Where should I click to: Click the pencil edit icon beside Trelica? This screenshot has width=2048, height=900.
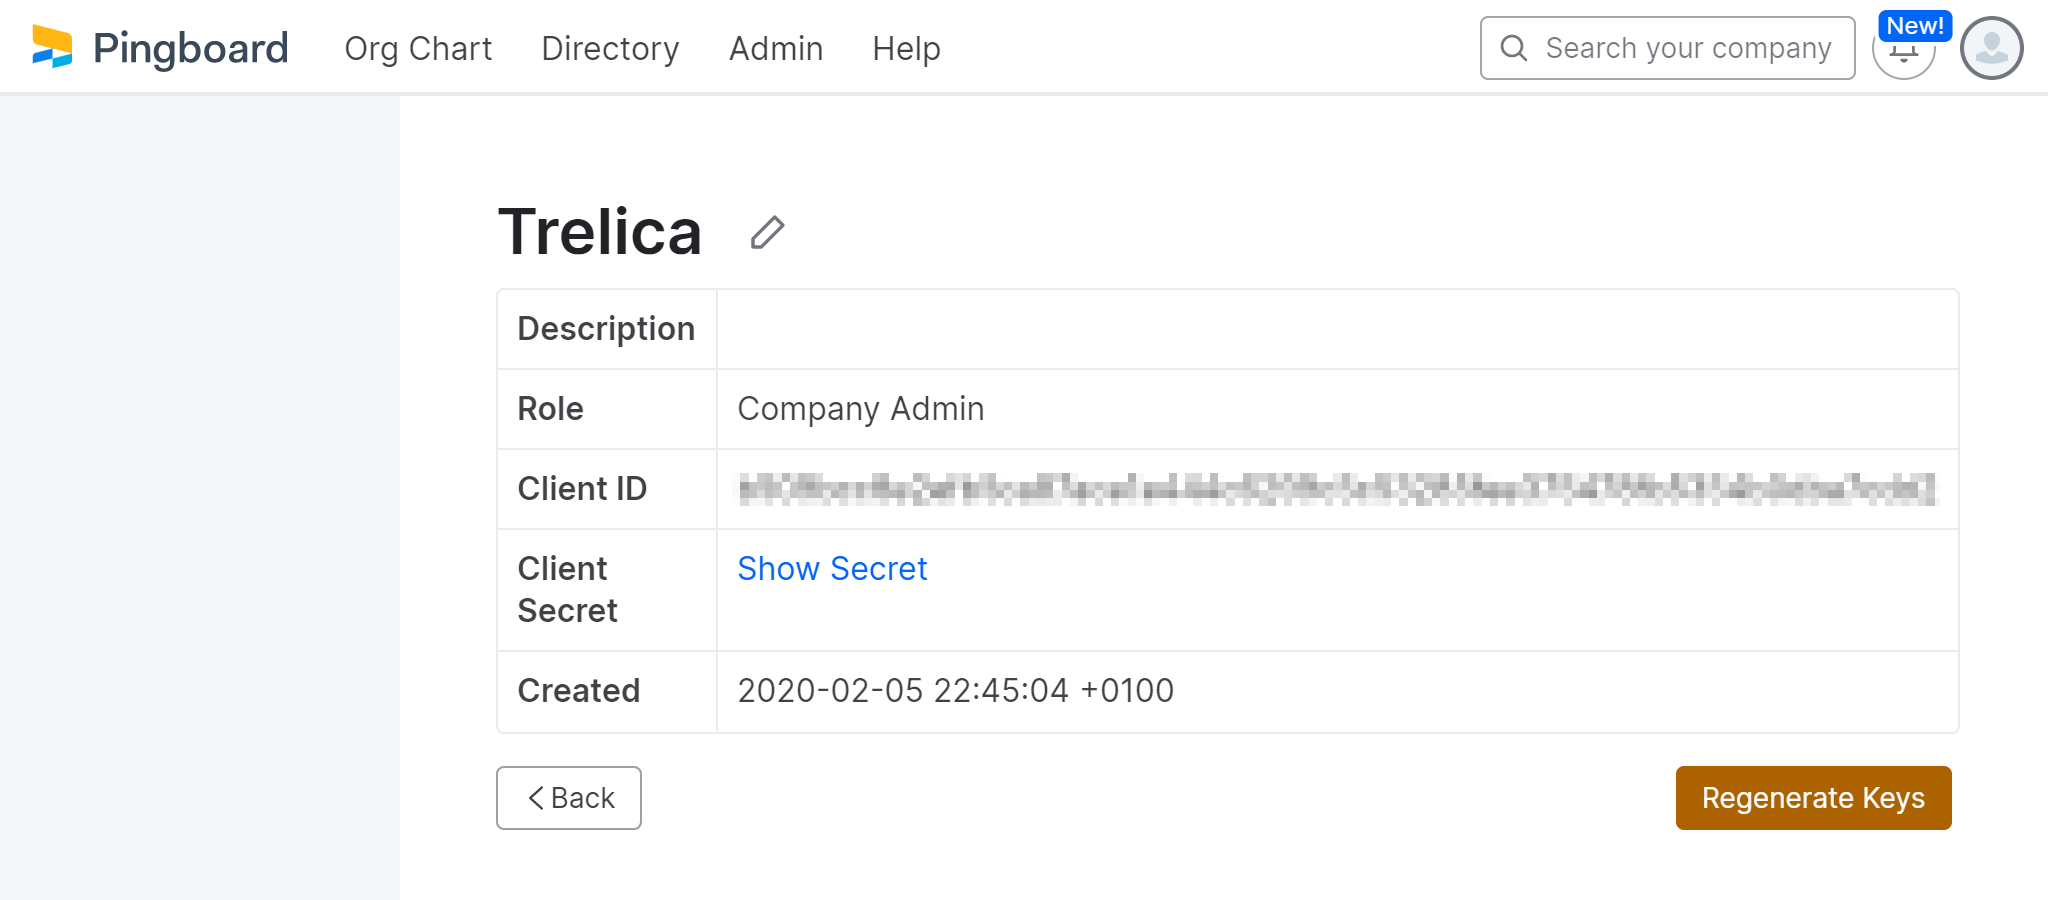click(x=767, y=232)
